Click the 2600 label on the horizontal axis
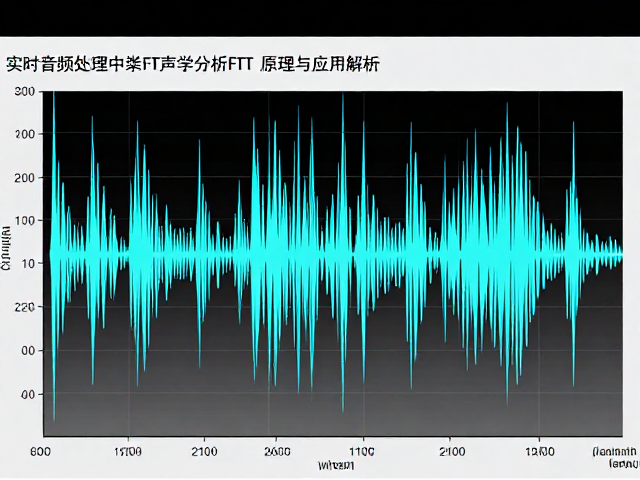Image resolution: width=640 pixels, height=480 pixels. click(277, 452)
